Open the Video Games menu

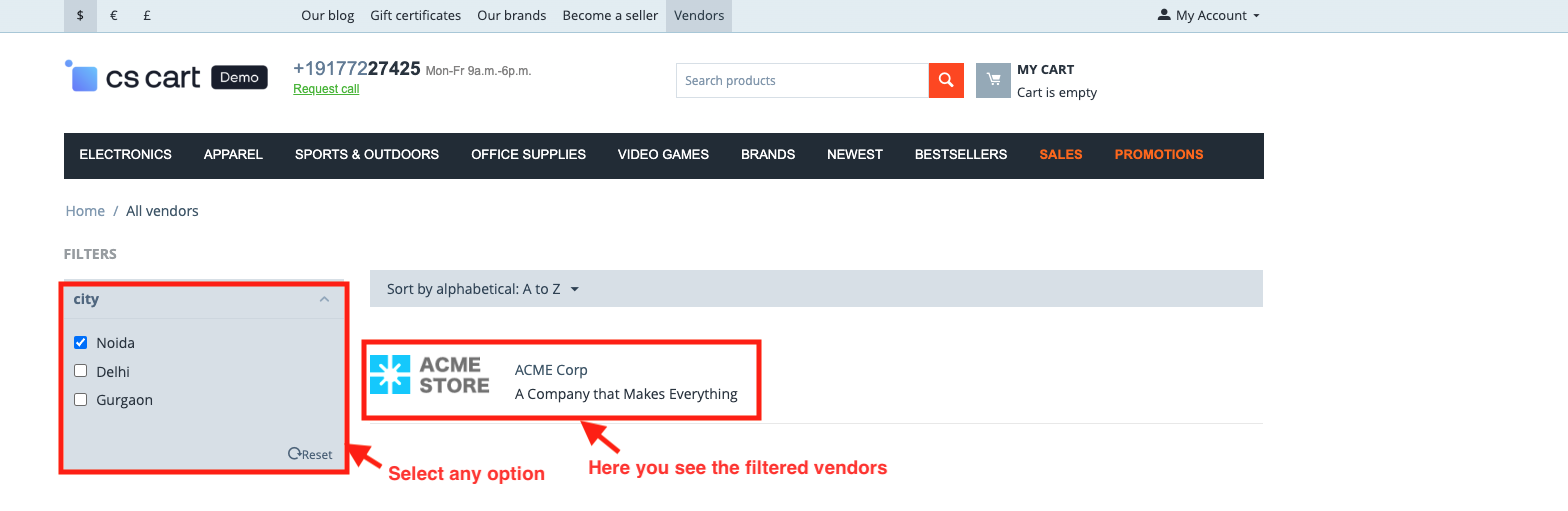click(663, 155)
